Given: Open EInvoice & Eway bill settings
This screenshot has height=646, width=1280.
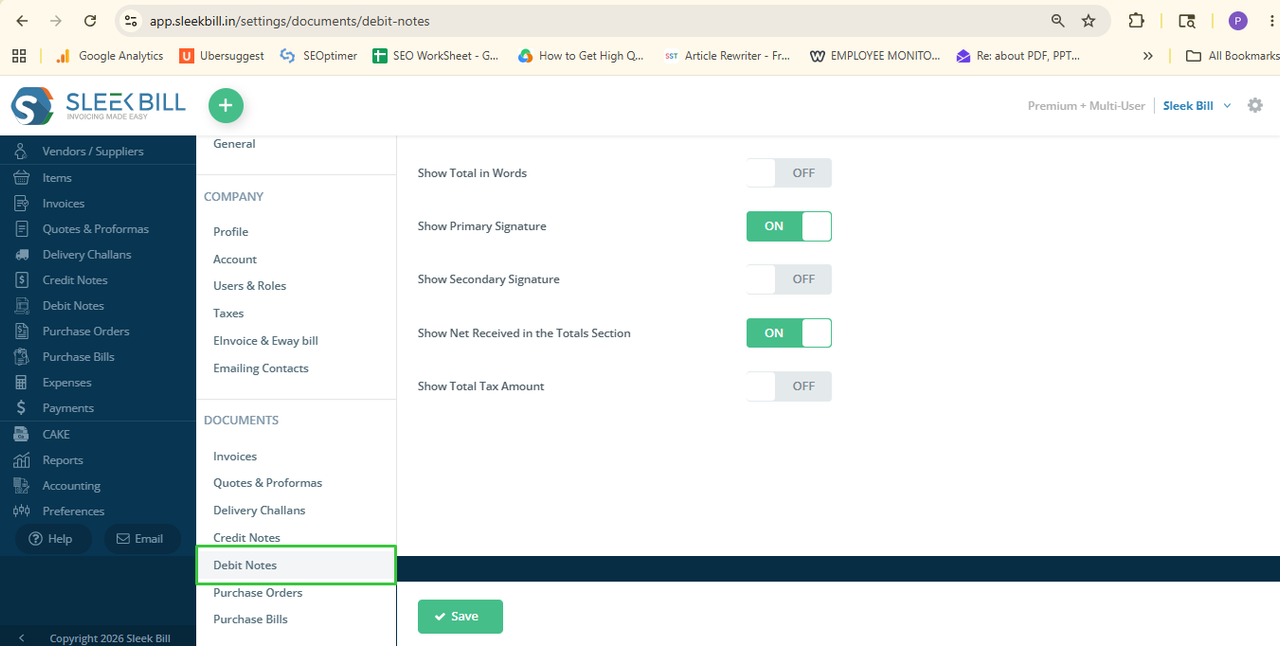Looking at the screenshot, I should pyautogui.click(x=266, y=341).
